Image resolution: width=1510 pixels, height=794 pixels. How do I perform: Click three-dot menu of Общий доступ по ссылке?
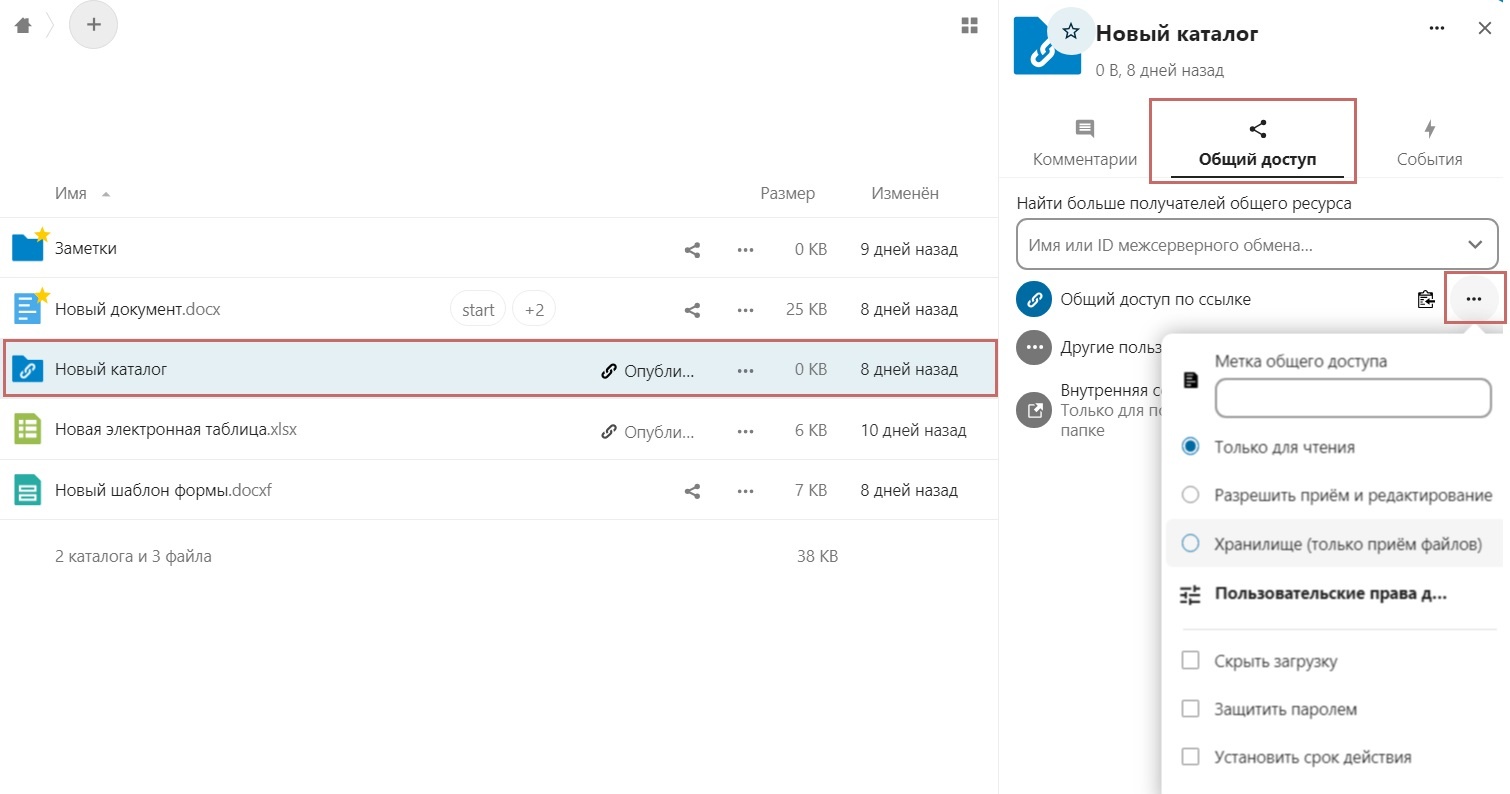tap(1474, 299)
